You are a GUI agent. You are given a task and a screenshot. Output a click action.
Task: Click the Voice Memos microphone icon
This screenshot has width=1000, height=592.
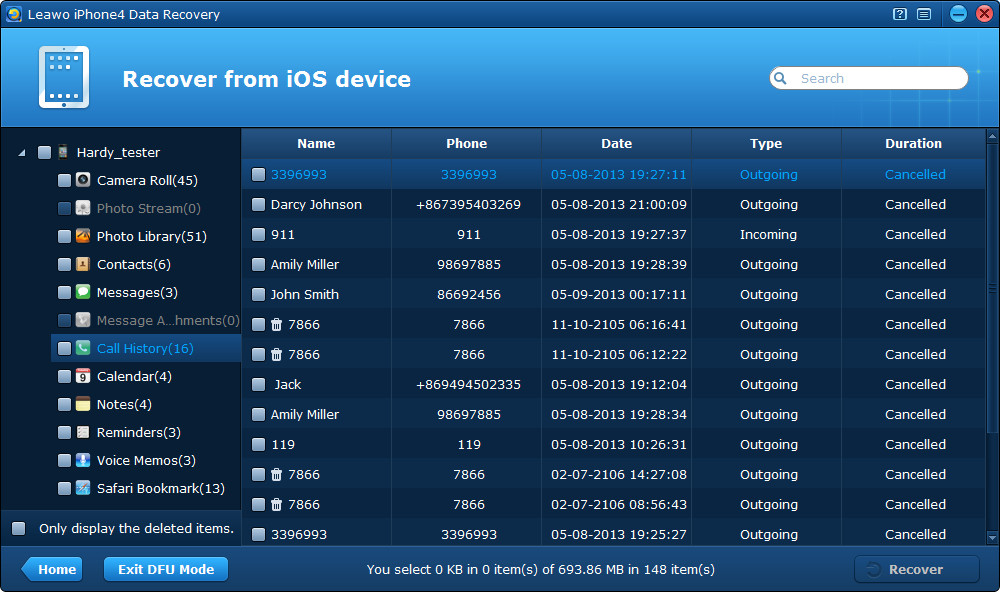coord(83,460)
